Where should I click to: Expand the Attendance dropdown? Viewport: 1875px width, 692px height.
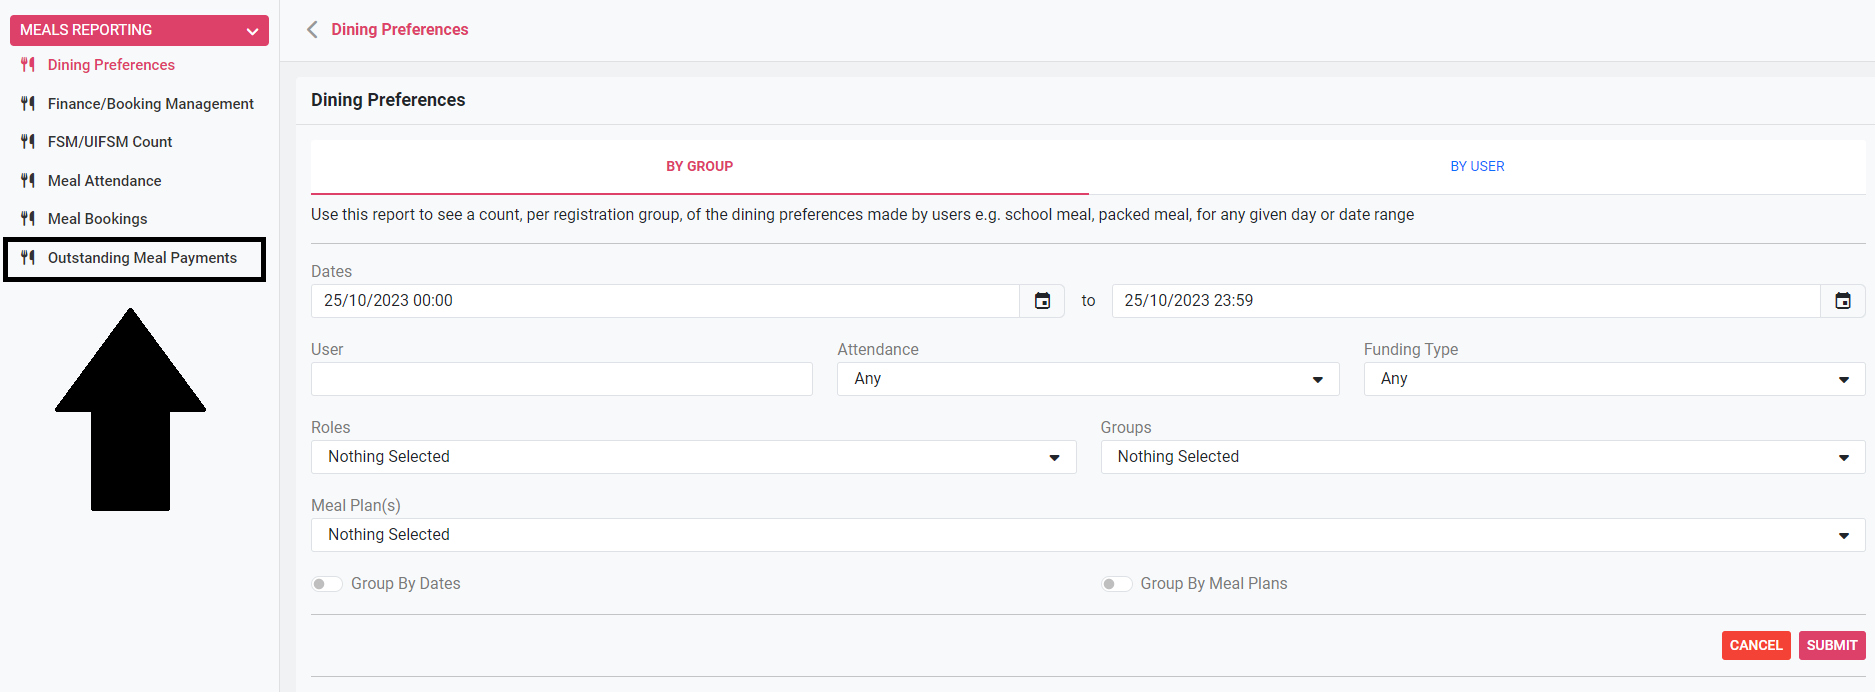(1087, 379)
